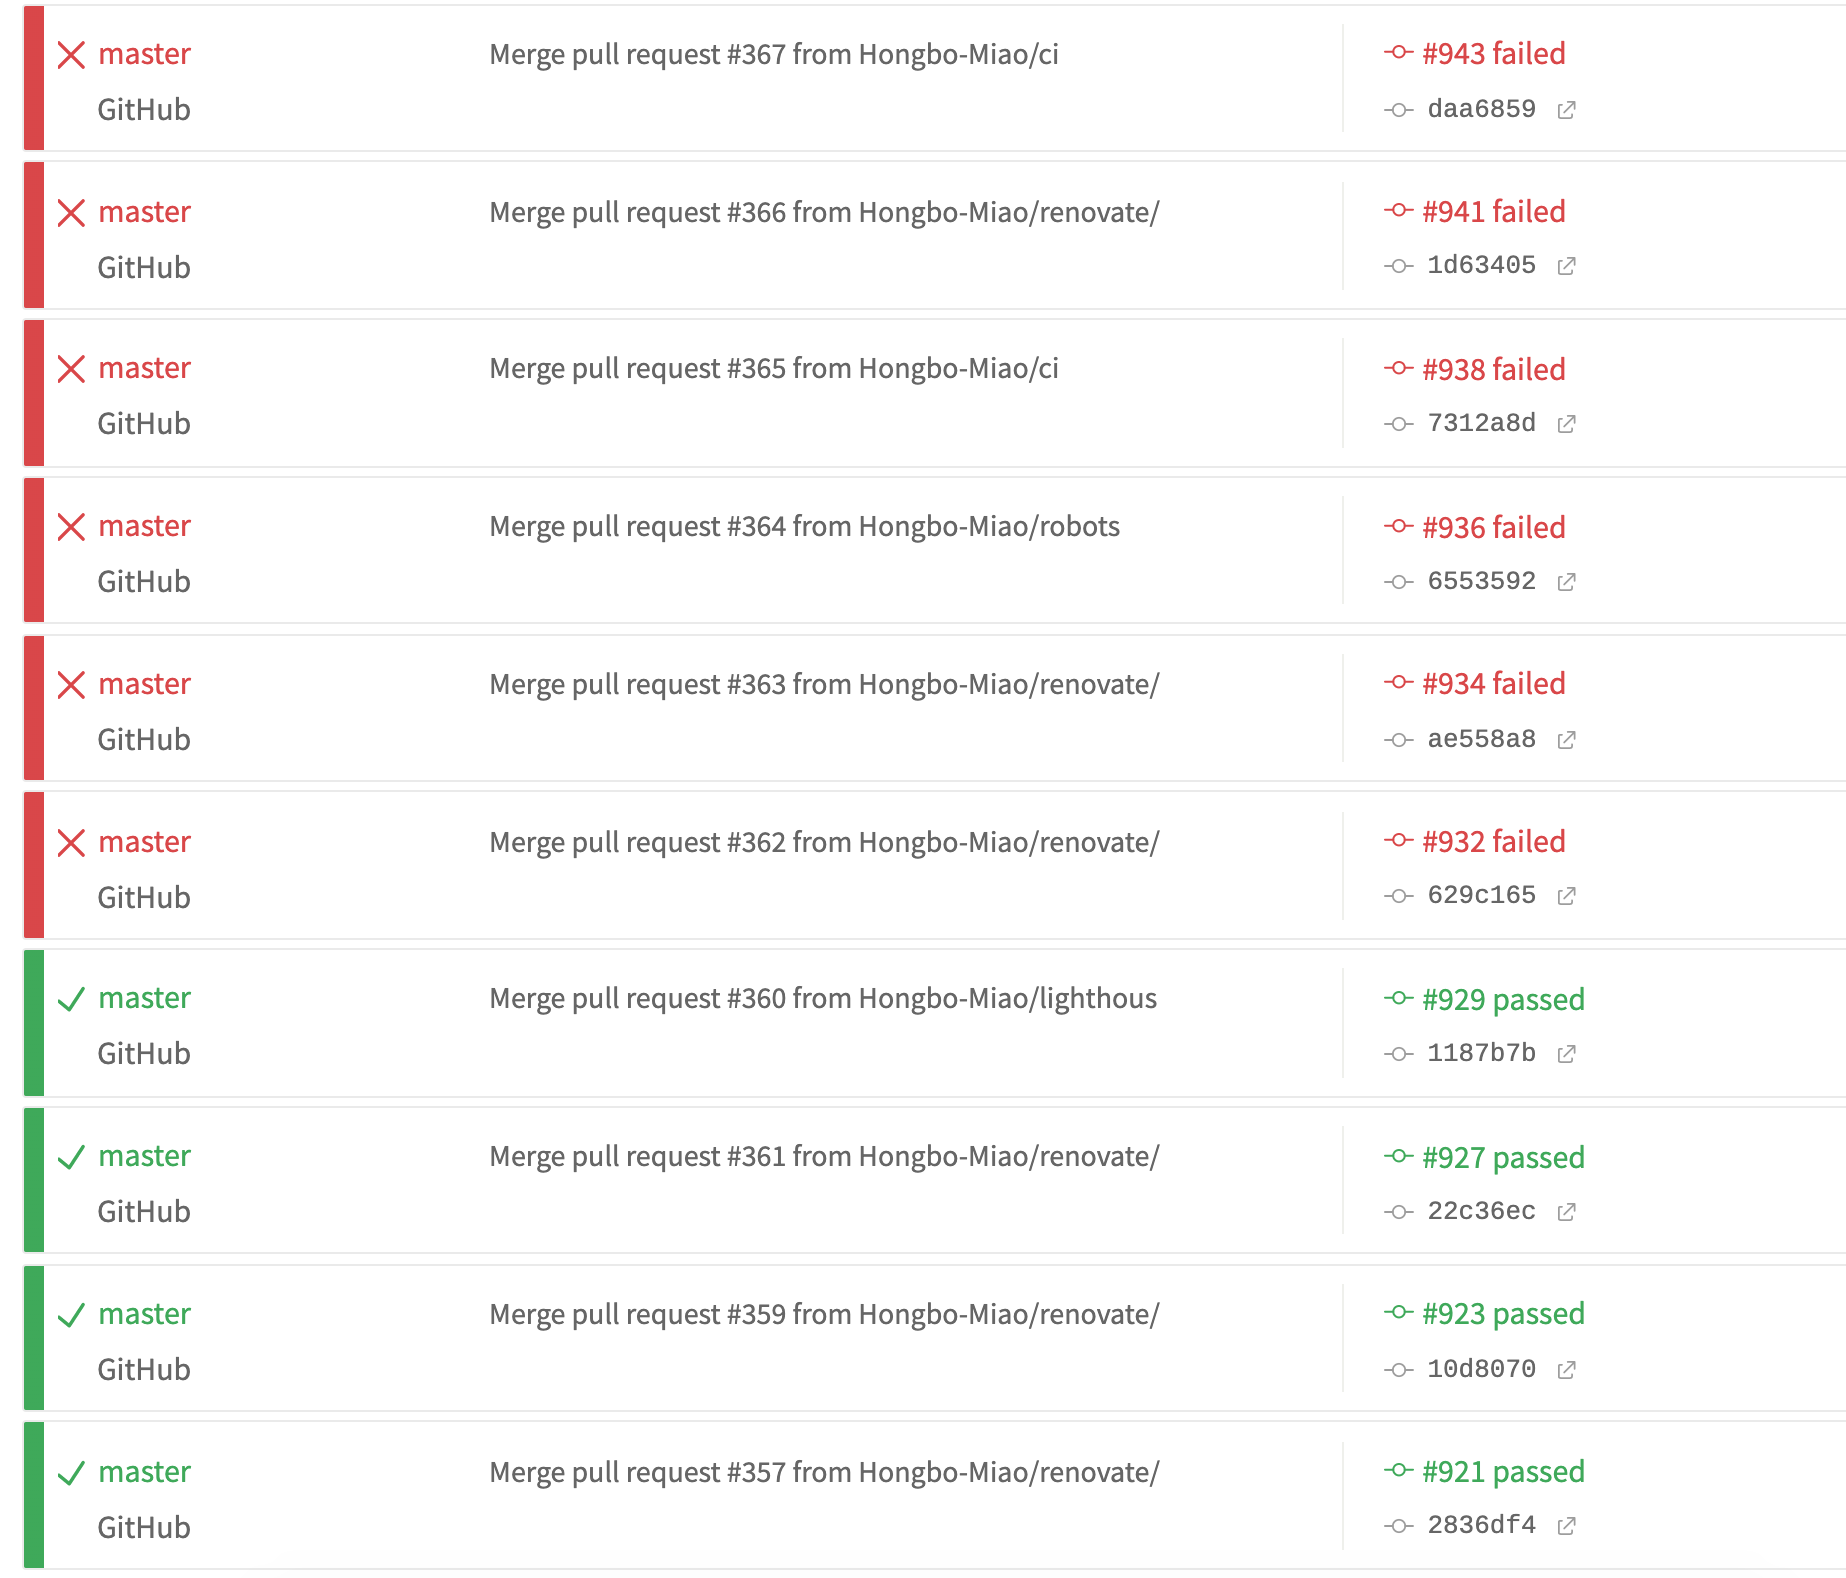This screenshot has height=1578, width=1846.
Task: Click the external link icon next to 629c165
Action: click(1567, 895)
